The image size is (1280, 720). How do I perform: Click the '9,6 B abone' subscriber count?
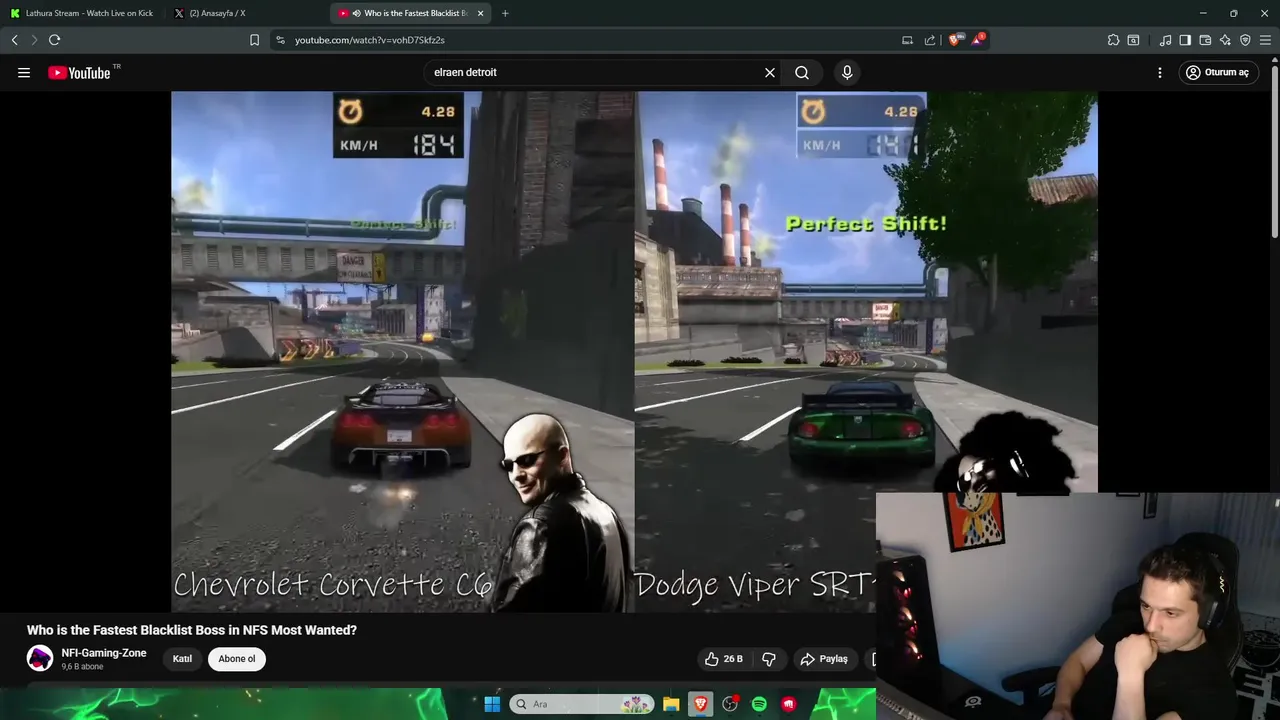(82, 667)
